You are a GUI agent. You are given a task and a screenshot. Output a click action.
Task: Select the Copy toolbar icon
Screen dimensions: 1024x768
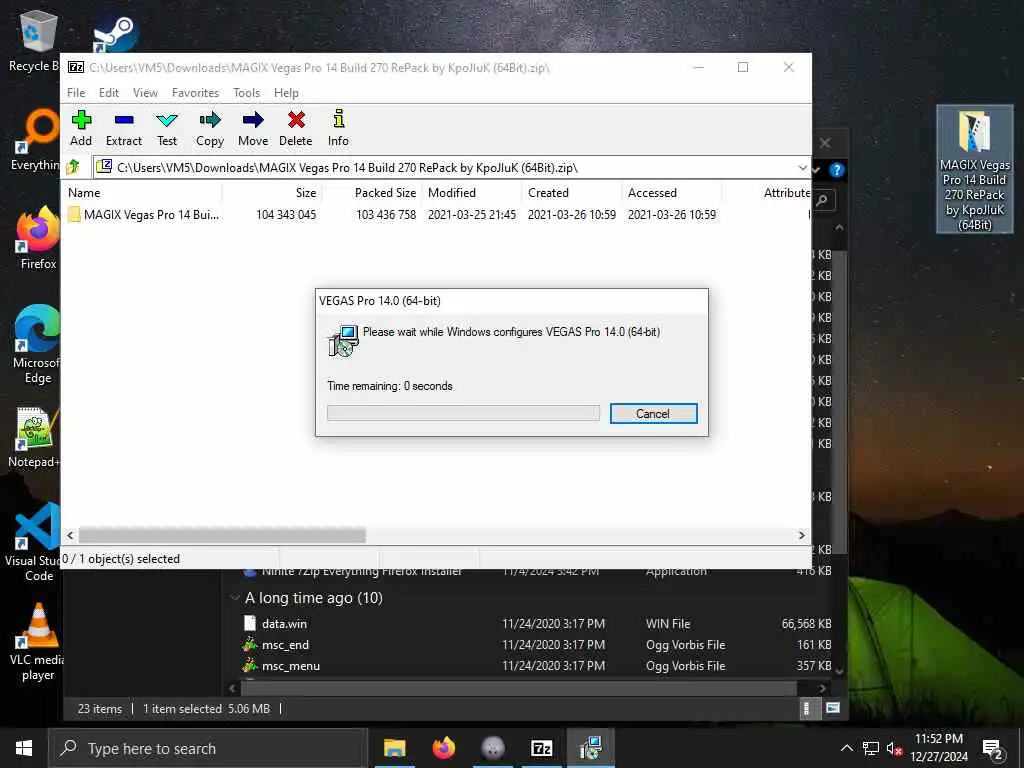[210, 128]
